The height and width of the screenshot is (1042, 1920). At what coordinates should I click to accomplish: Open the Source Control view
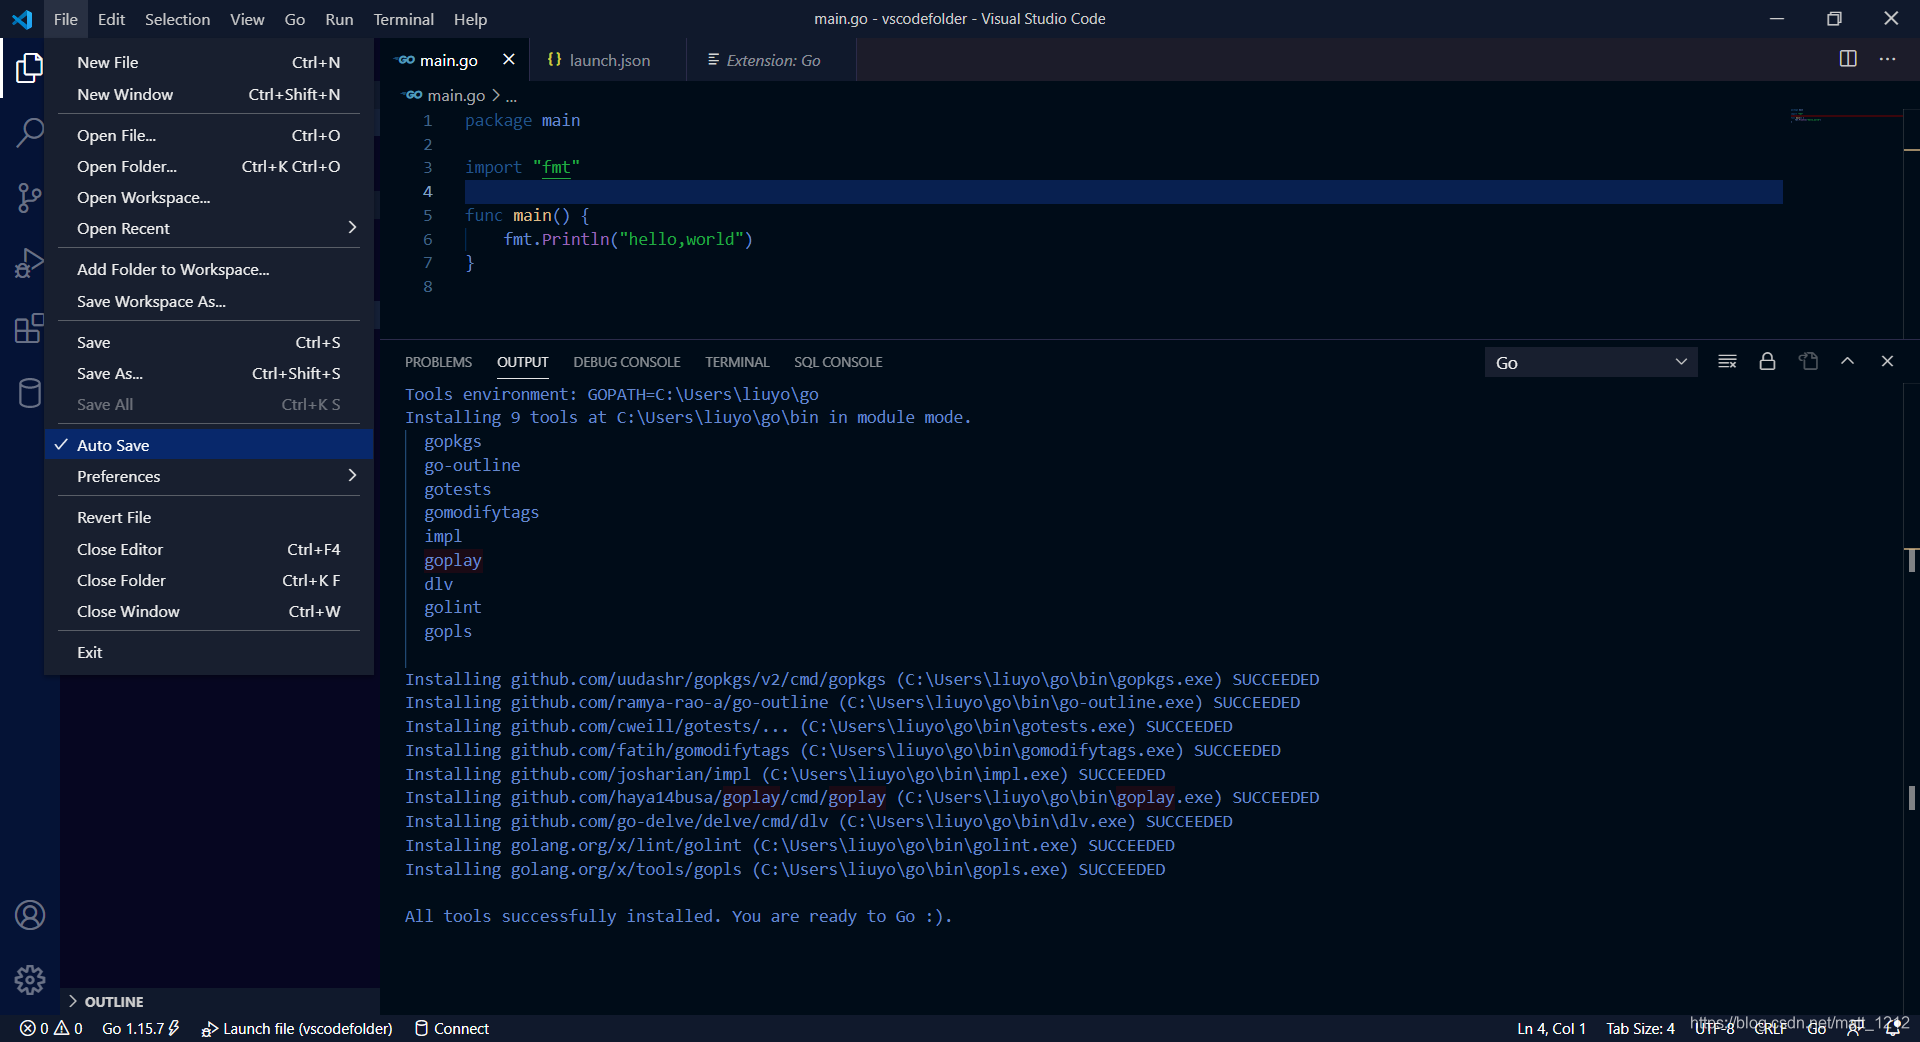(30, 197)
